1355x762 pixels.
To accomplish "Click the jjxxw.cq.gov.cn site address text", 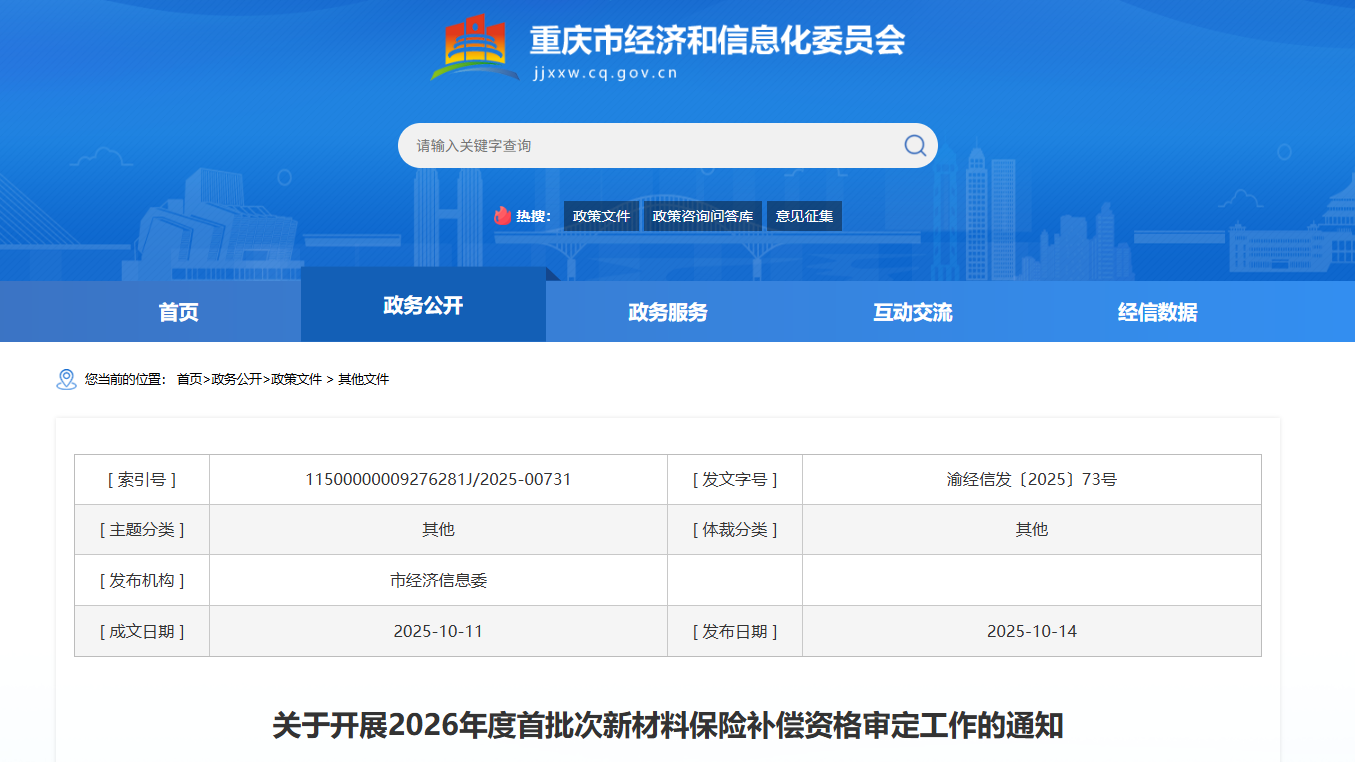I will 605,72.
